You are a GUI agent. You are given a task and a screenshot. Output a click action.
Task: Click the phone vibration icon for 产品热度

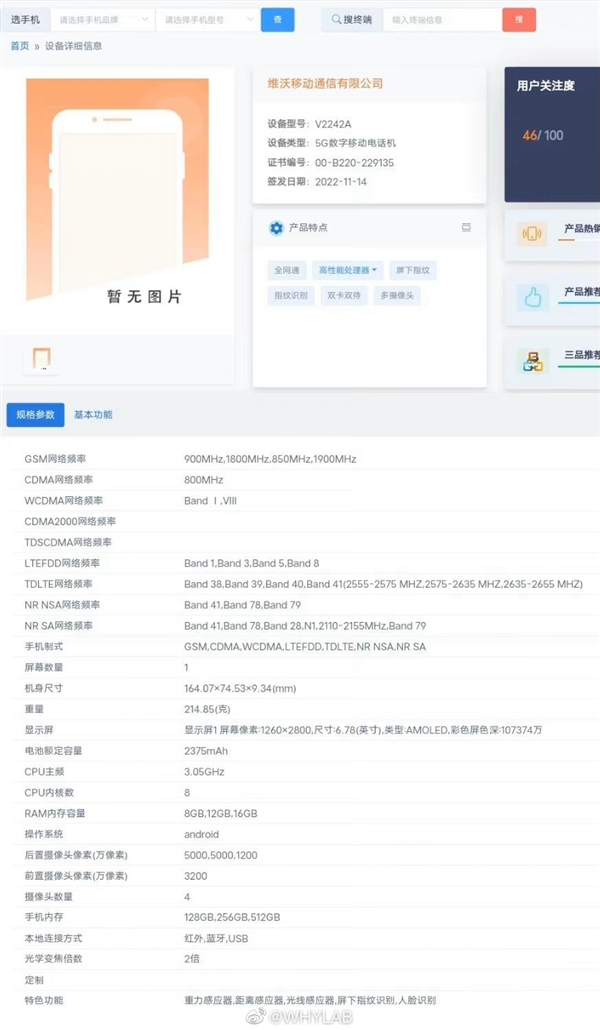532,234
